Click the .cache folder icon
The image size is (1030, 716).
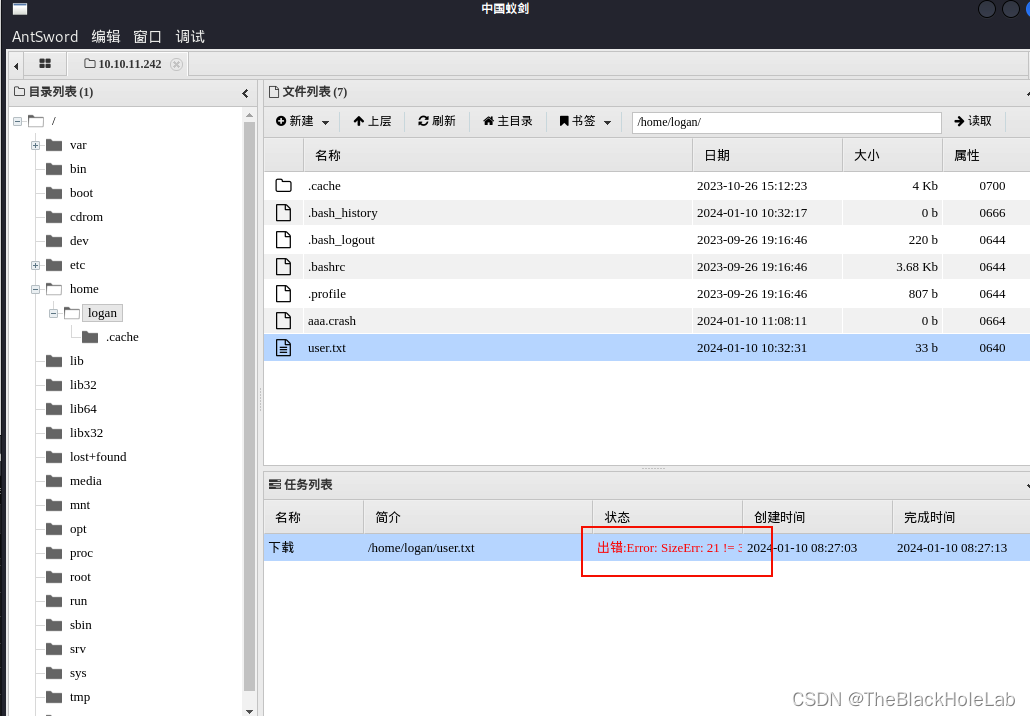pyautogui.click(x=283, y=186)
